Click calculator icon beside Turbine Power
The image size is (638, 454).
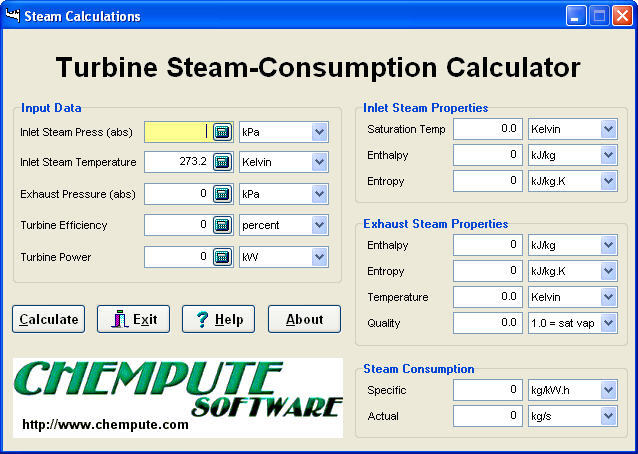pos(222,258)
